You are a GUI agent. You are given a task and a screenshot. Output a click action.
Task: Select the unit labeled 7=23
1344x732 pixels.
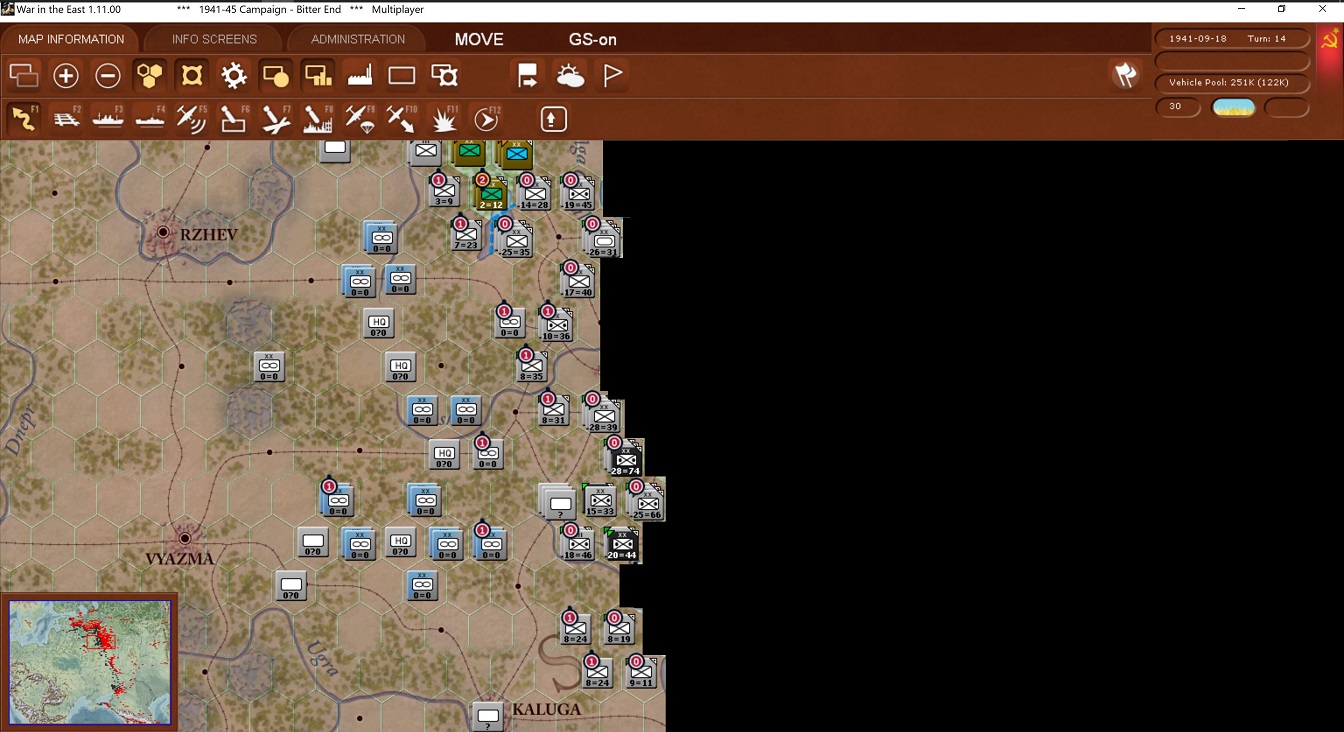point(467,235)
